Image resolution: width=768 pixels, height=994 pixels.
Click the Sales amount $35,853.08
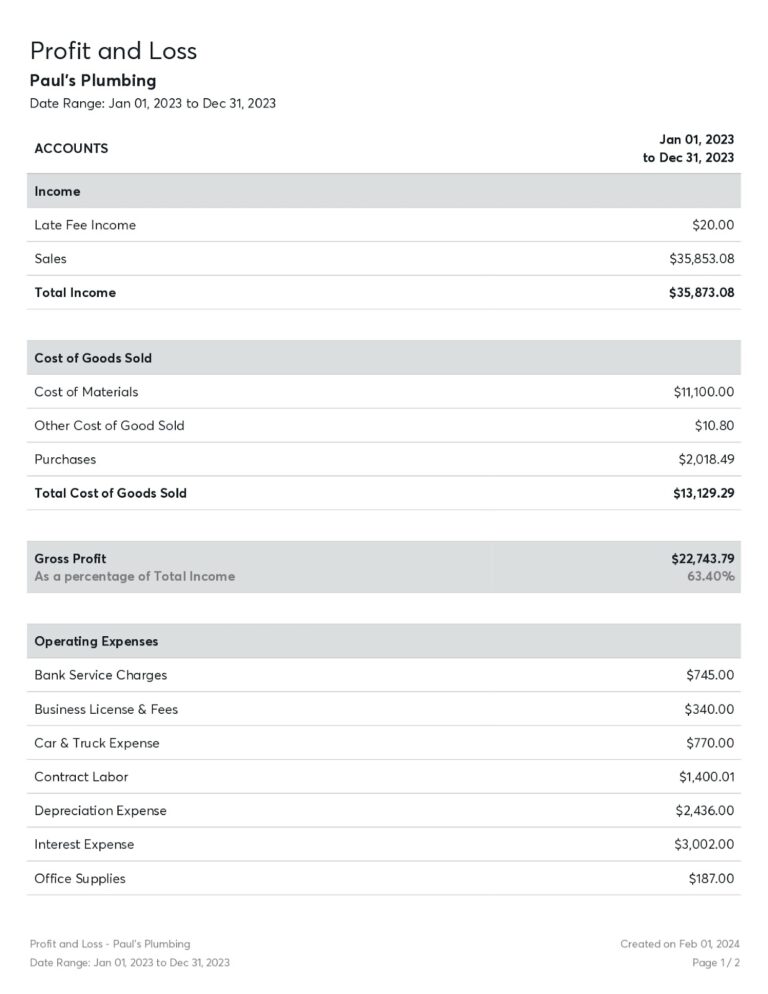(x=701, y=259)
